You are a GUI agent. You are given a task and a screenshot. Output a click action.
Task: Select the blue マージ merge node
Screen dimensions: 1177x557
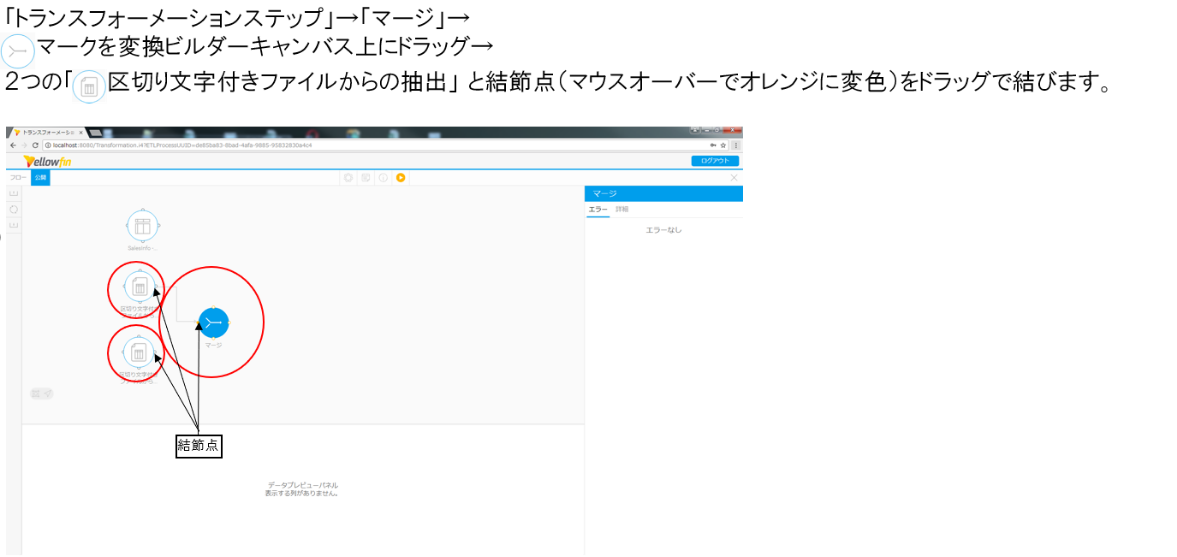[x=213, y=323]
